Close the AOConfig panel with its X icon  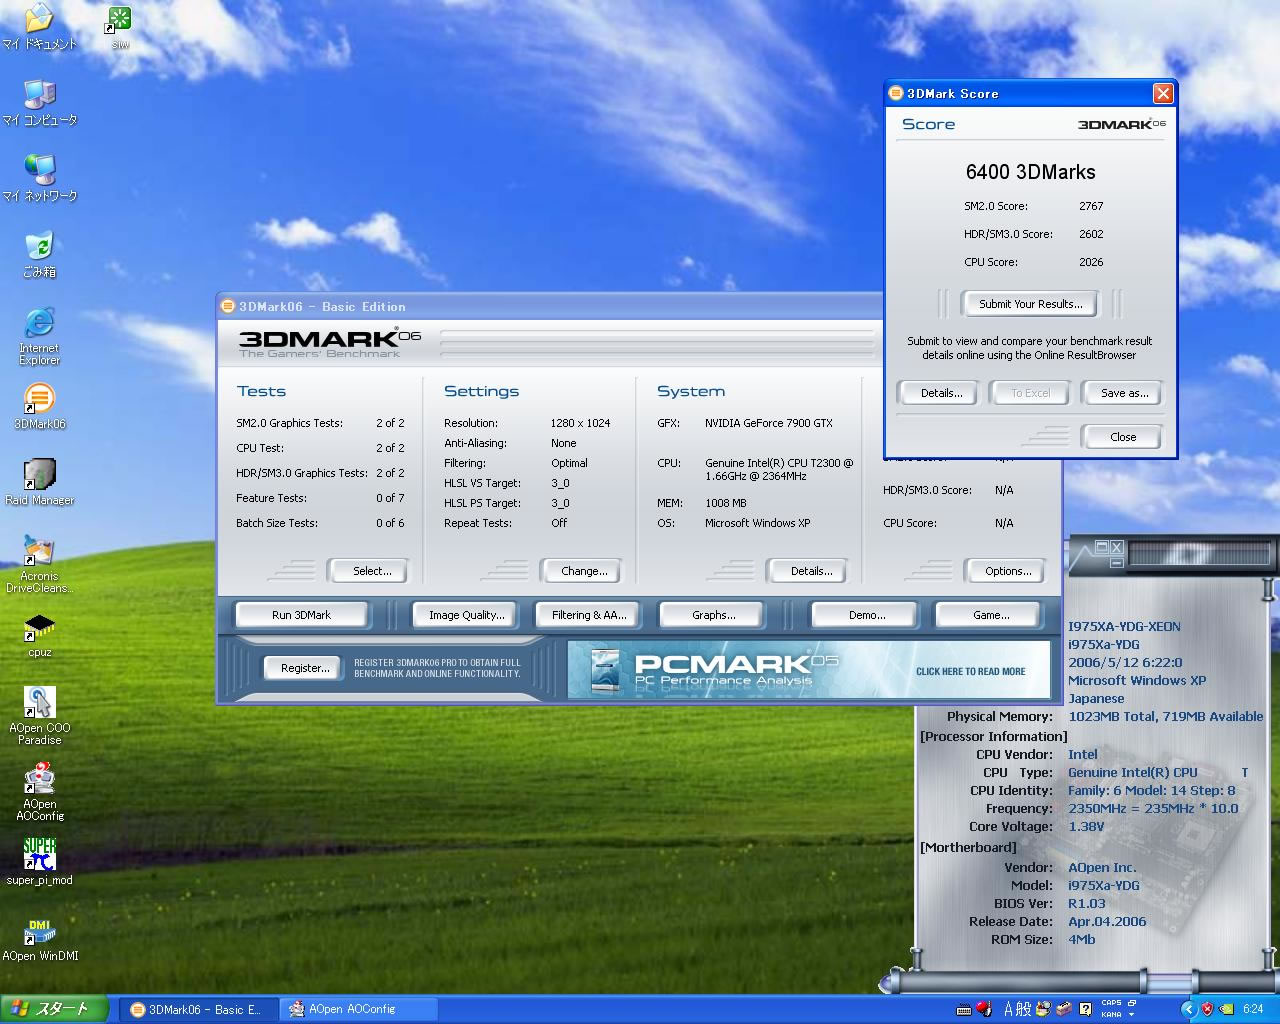pos(1117,547)
